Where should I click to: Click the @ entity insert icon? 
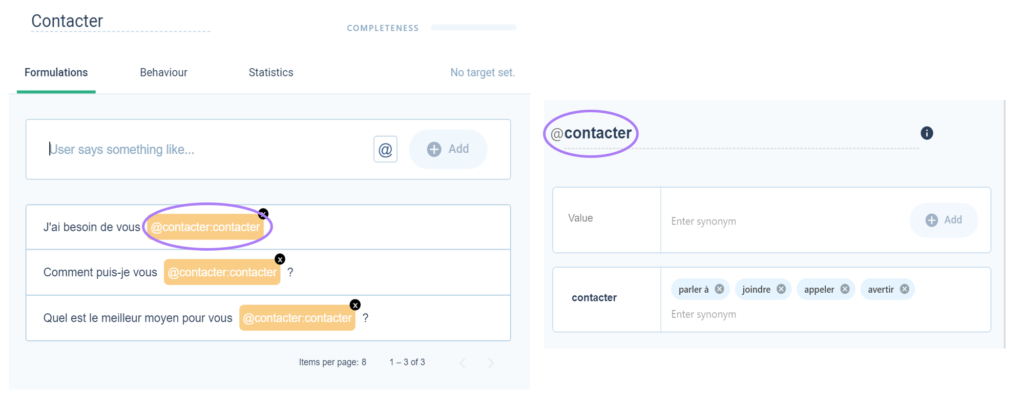point(385,150)
